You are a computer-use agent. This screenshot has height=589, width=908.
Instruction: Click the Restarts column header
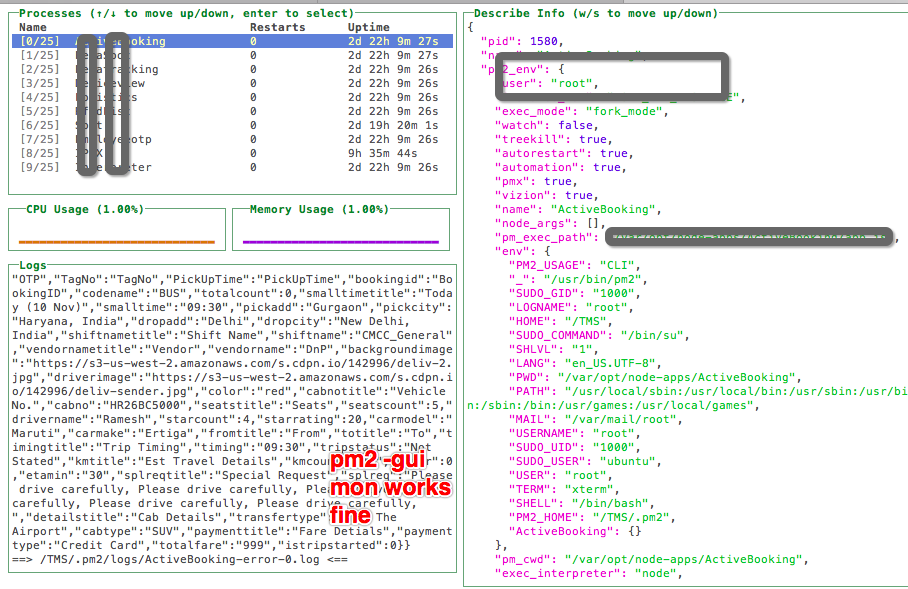point(277,27)
